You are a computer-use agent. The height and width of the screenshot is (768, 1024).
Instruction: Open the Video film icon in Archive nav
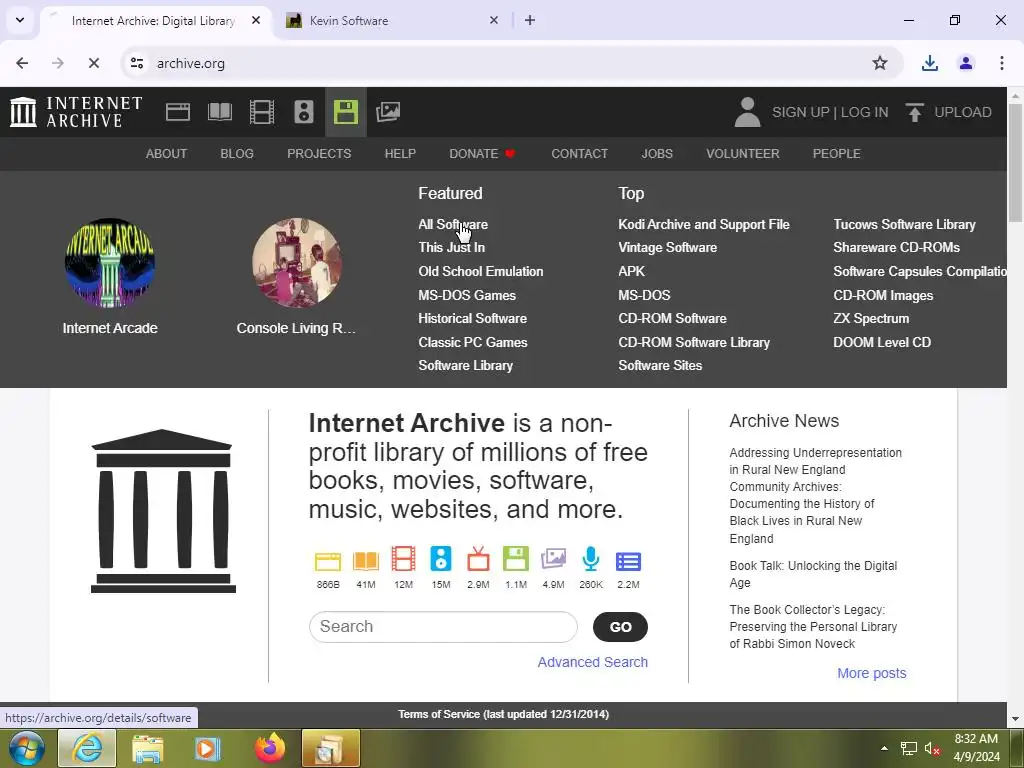click(262, 112)
